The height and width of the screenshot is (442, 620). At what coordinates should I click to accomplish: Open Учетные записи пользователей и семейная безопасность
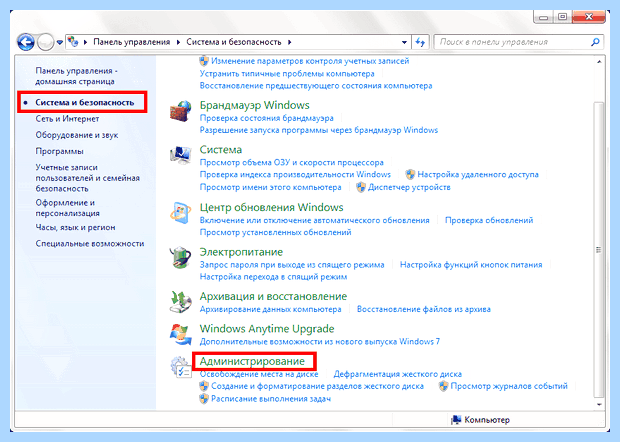pos(87,178)
